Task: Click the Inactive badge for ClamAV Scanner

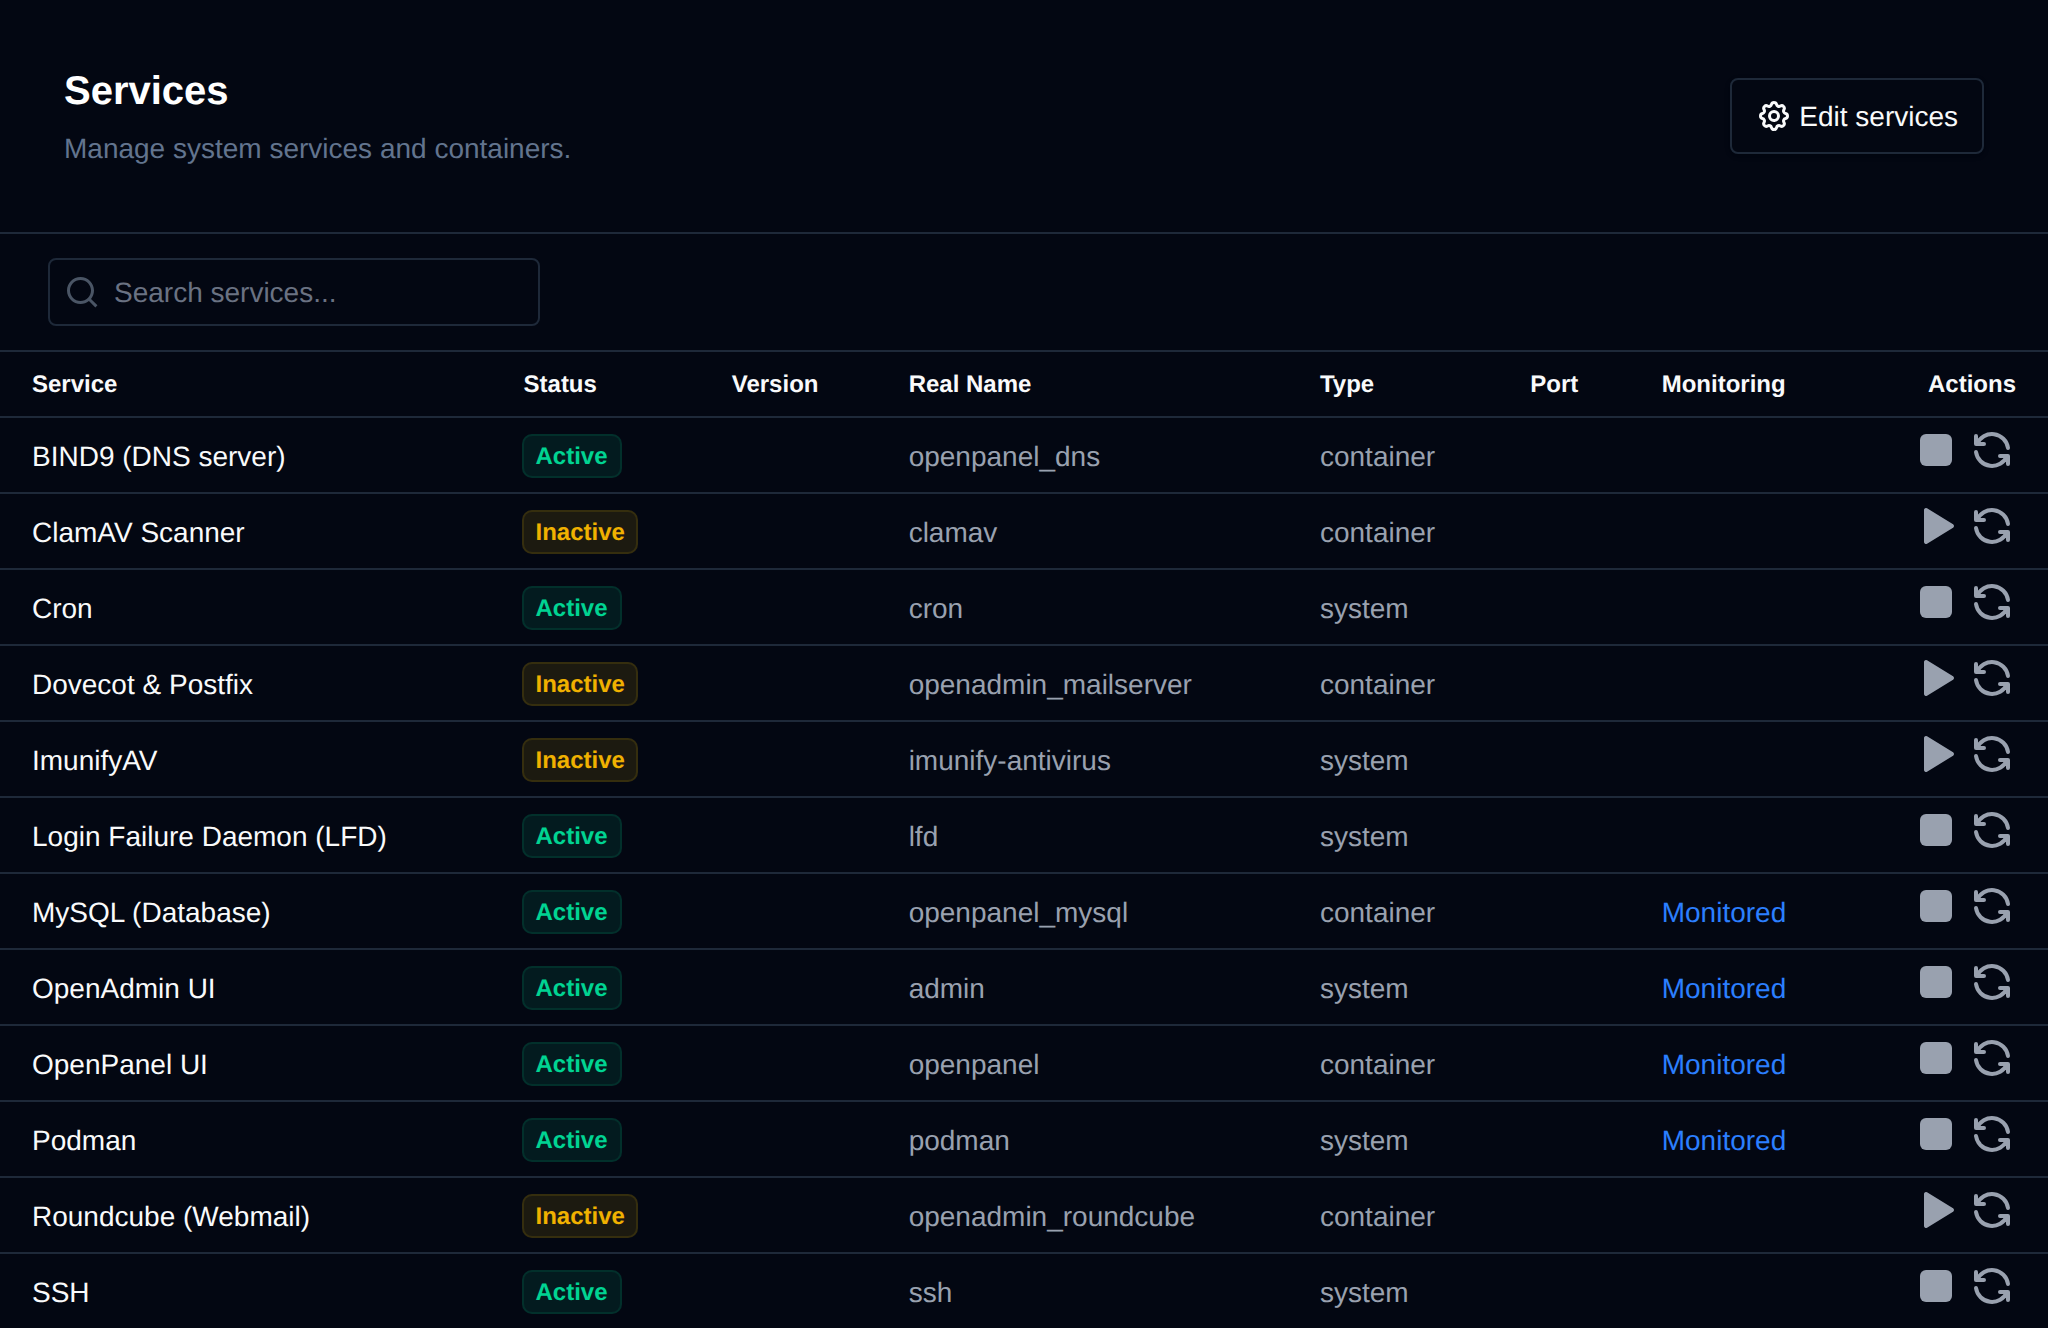Action: click(x=579, y=532)
